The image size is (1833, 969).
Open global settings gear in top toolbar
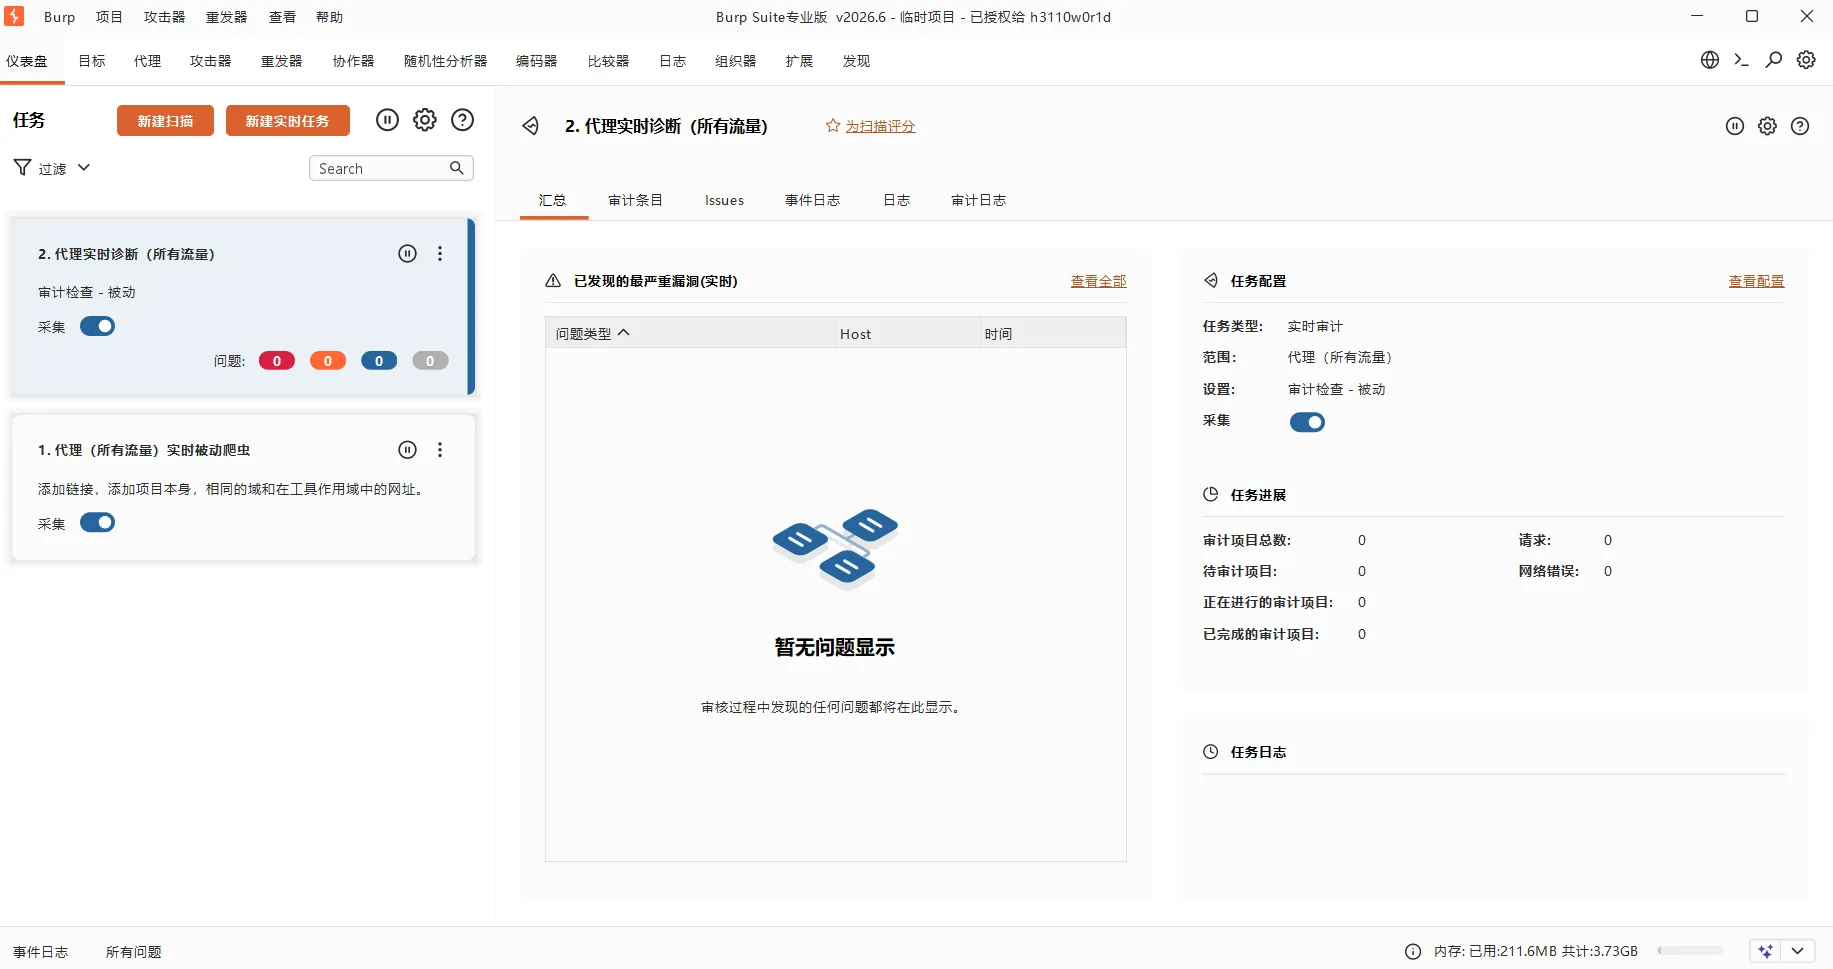click(x=1806, y=60)
